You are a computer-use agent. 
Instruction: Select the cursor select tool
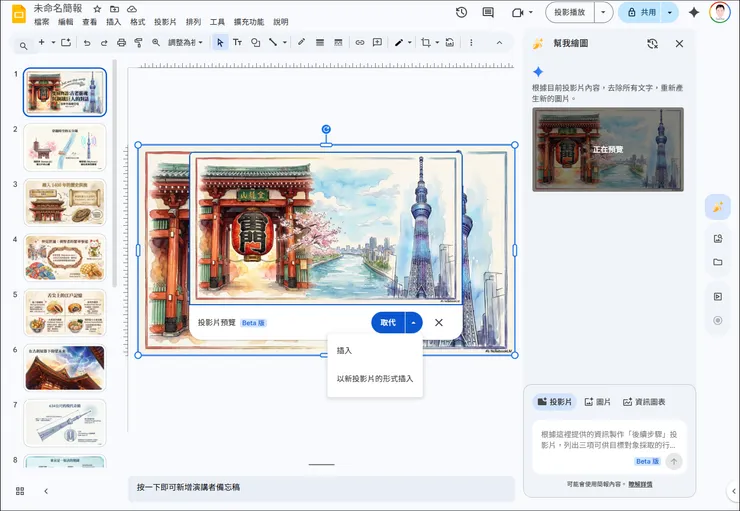click(220, 42)
